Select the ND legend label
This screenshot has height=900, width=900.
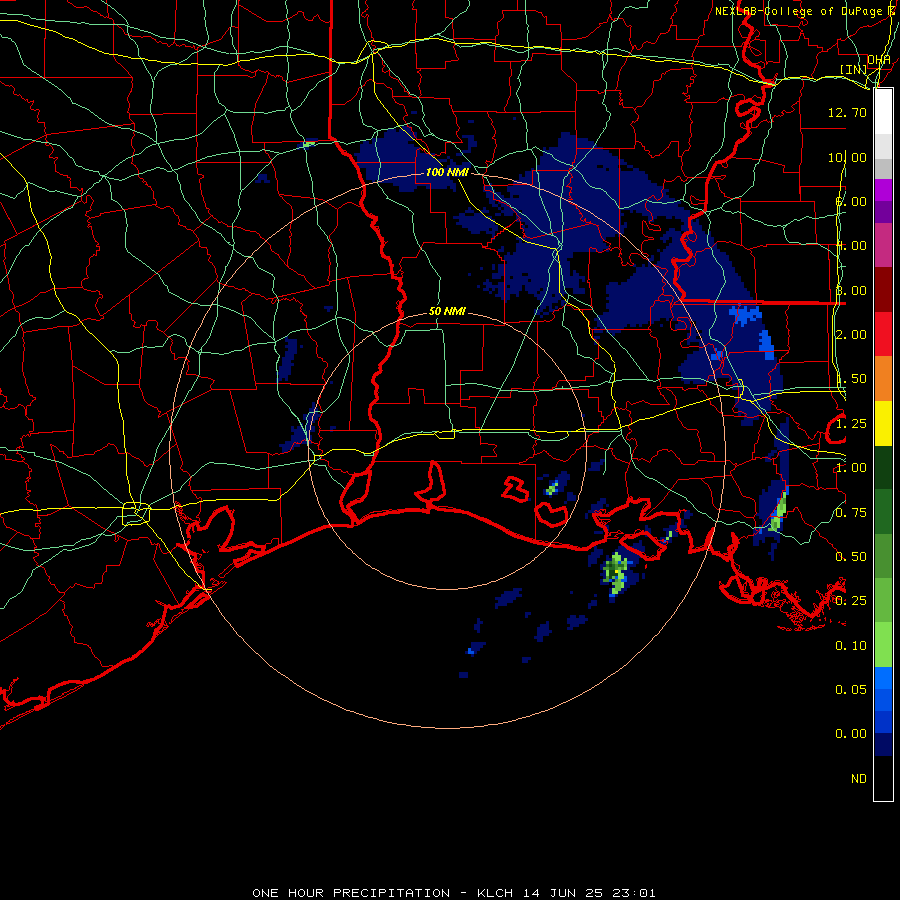(859, 779)
